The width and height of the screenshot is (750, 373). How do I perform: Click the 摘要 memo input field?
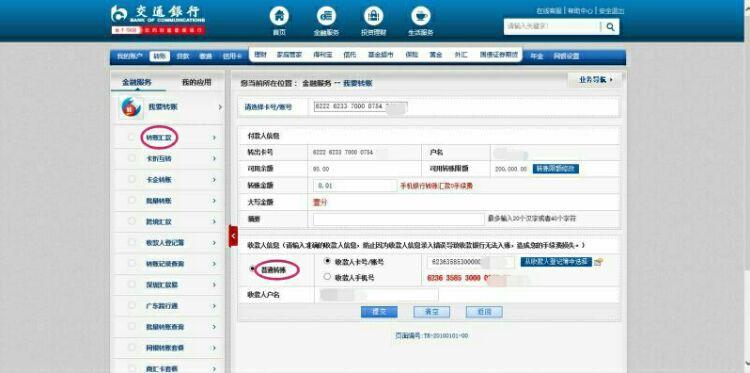click(x=399, y=219)
